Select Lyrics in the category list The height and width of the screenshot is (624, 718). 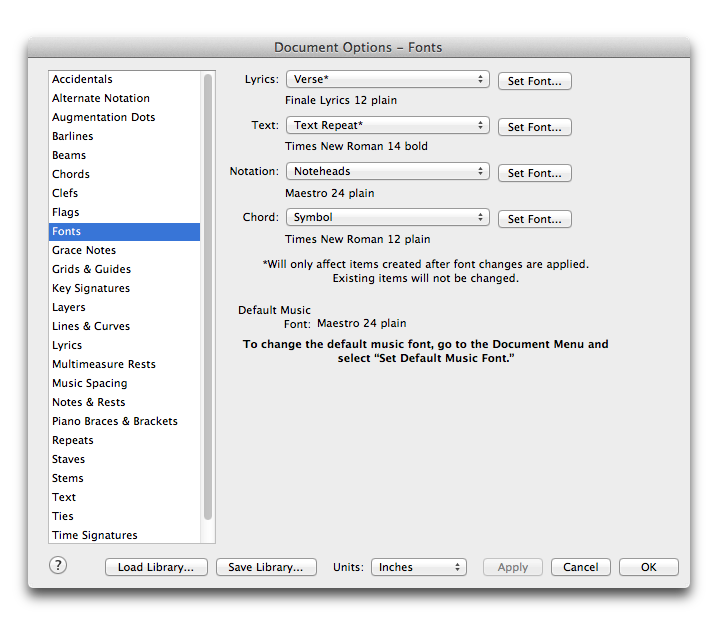(x=124, y=345)
